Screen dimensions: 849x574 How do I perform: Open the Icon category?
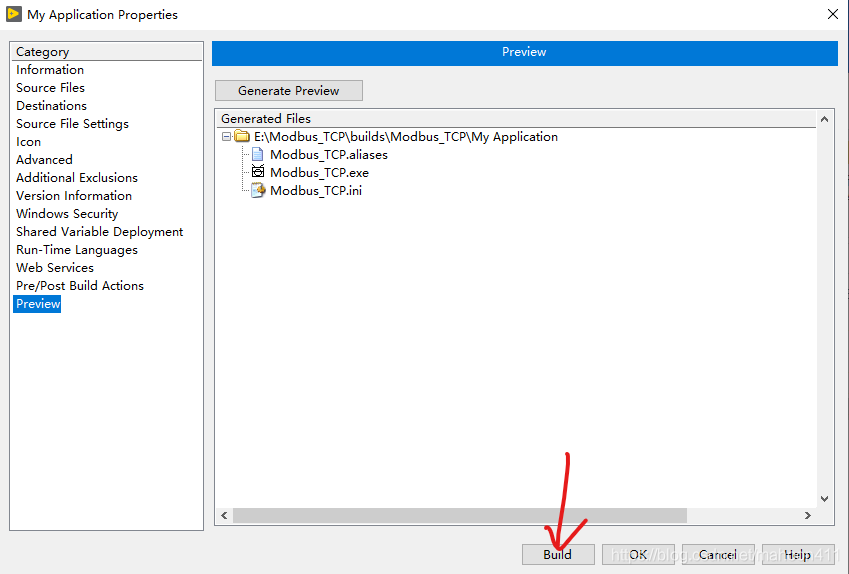click(28, 142)
